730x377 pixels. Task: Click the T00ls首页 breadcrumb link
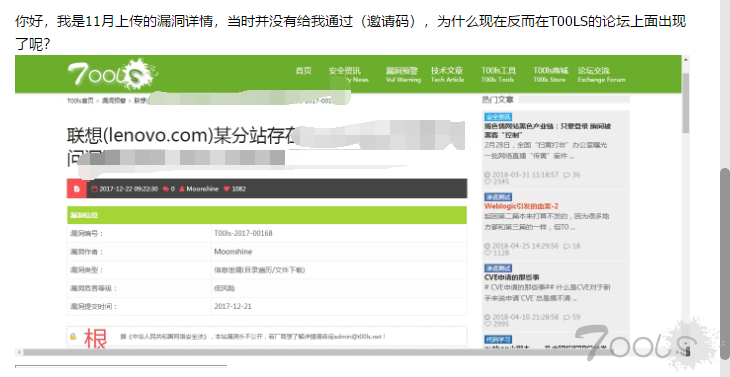pos(80,101)
